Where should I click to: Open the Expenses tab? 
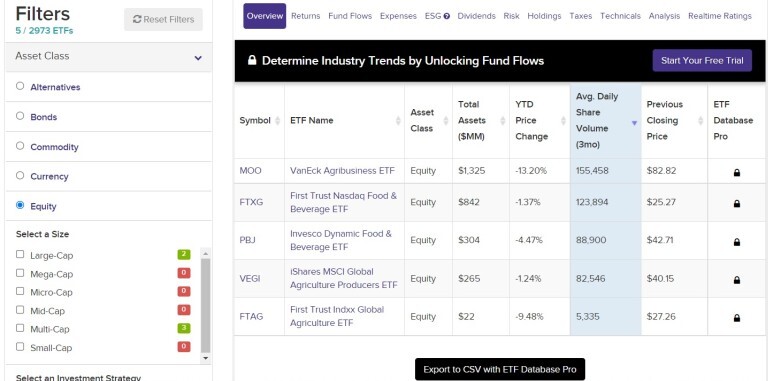[398, 16]
